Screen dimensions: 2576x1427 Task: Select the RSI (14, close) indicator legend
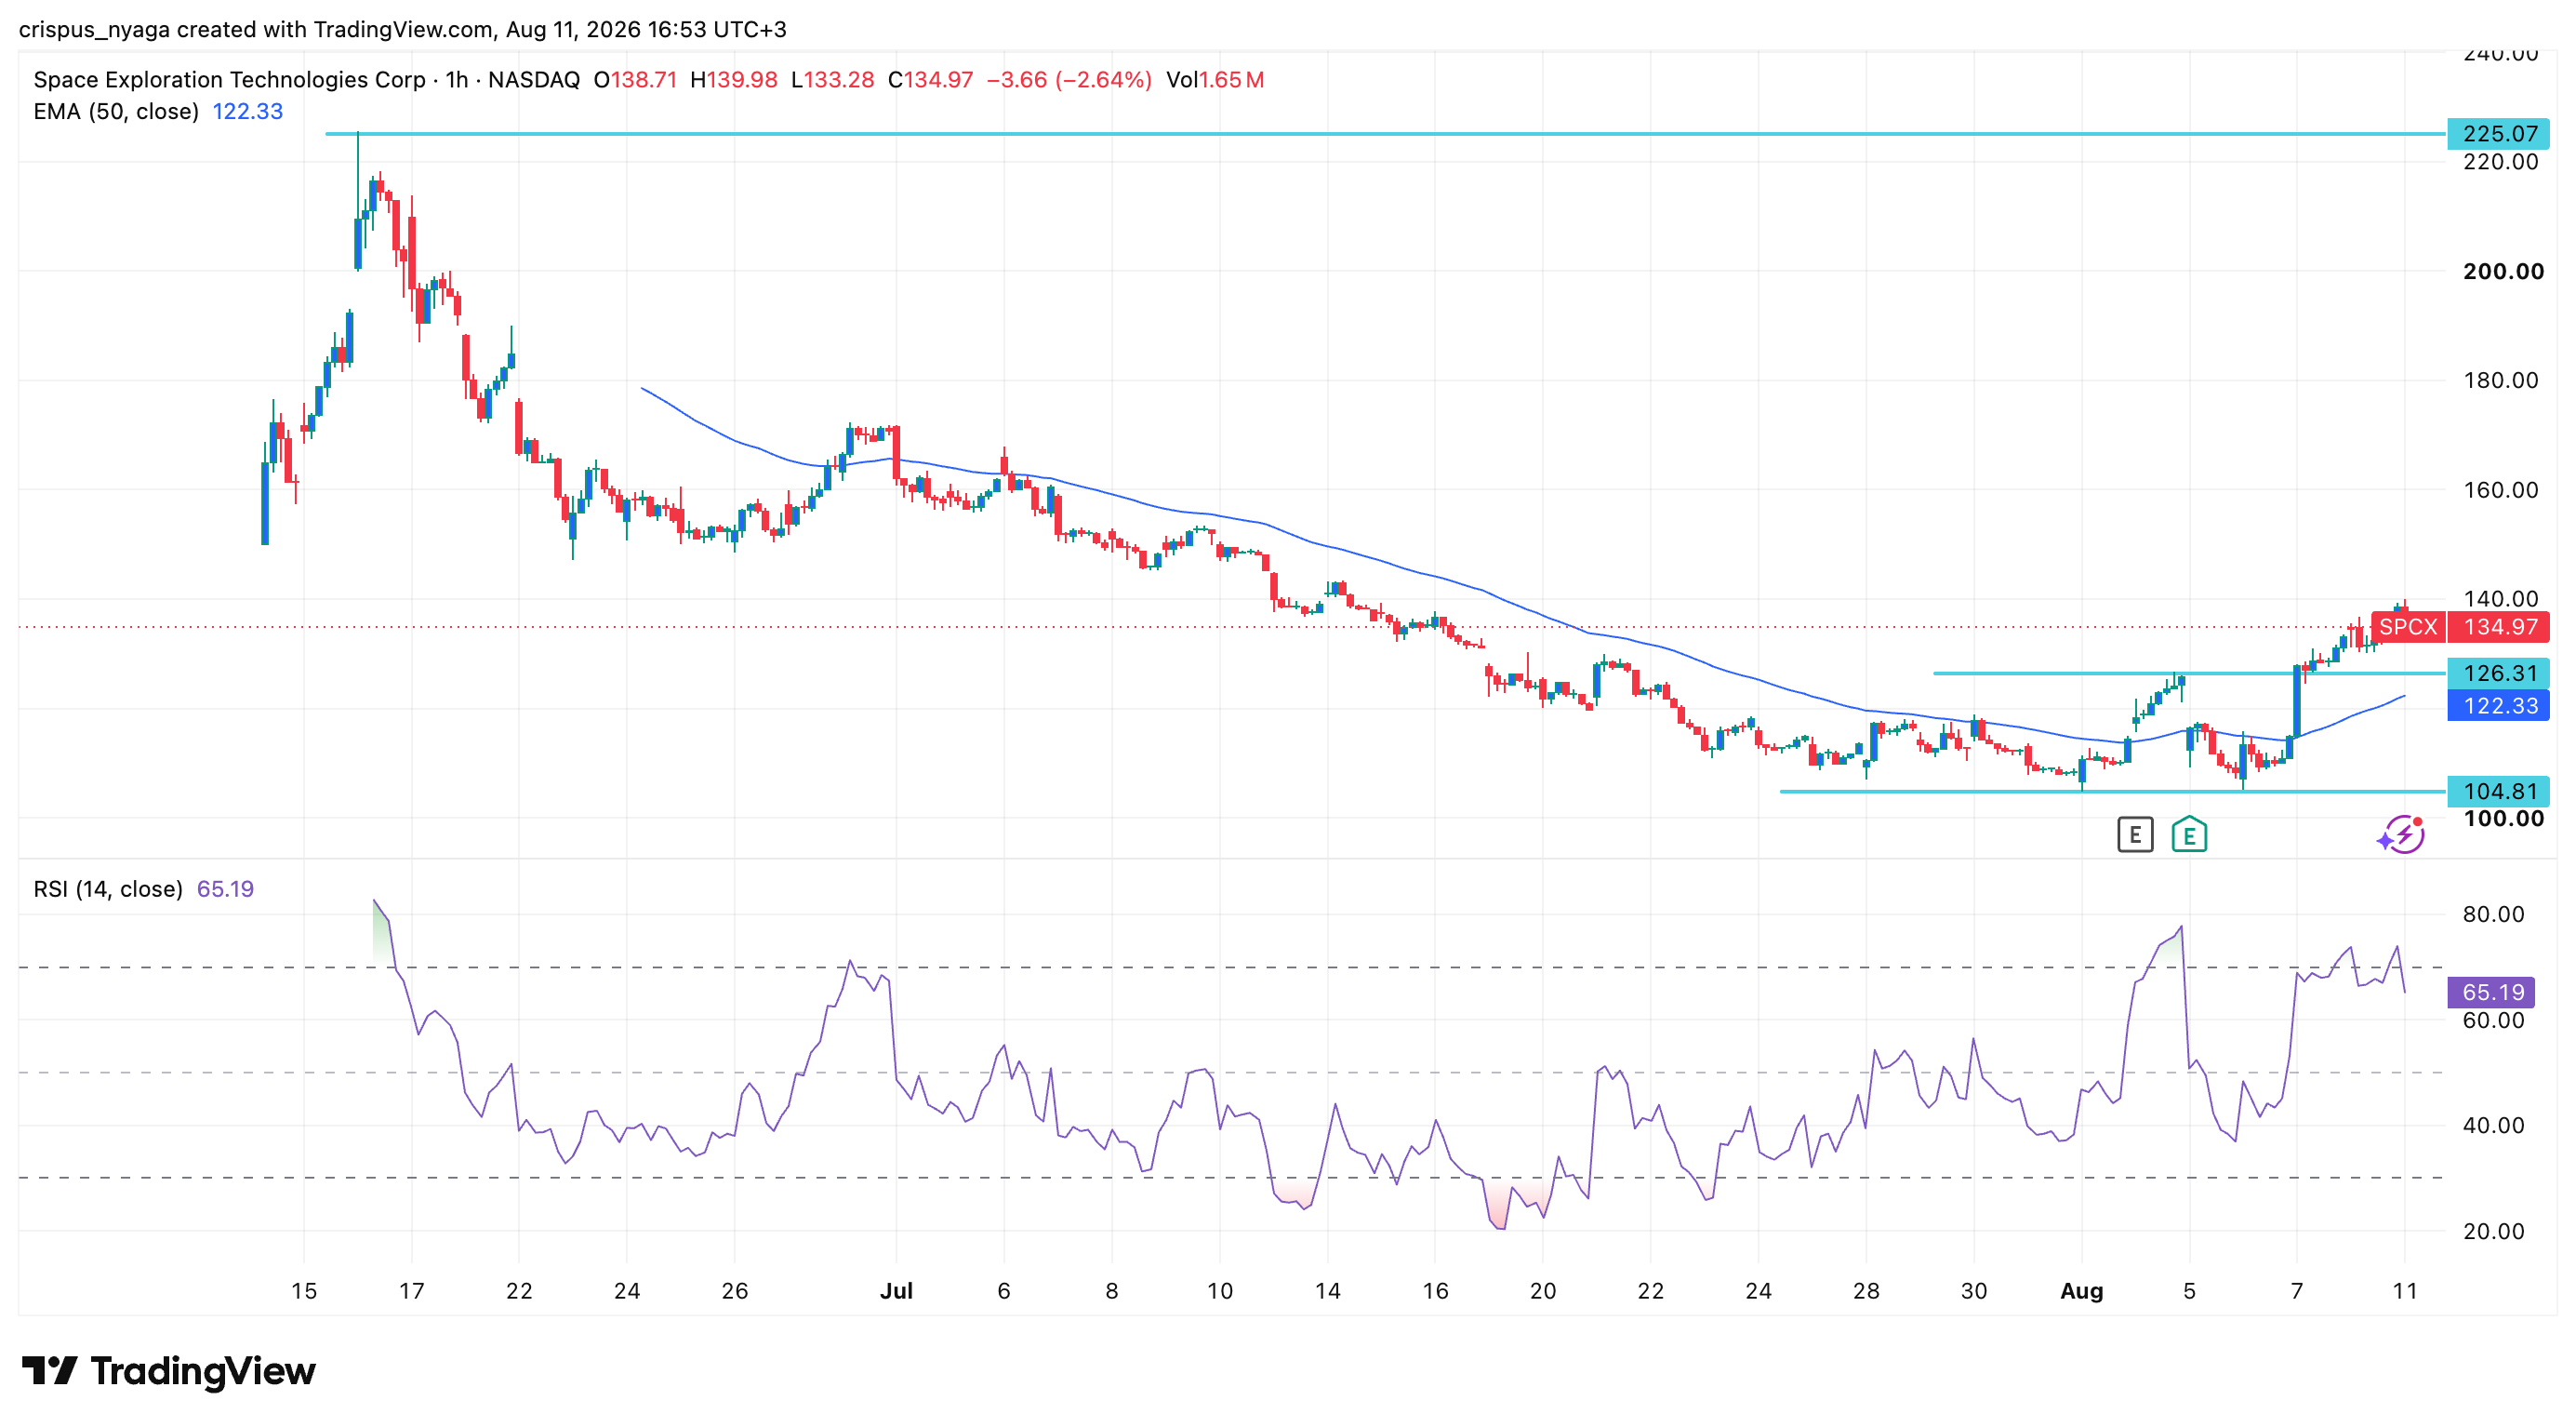[x=108, y=889]
